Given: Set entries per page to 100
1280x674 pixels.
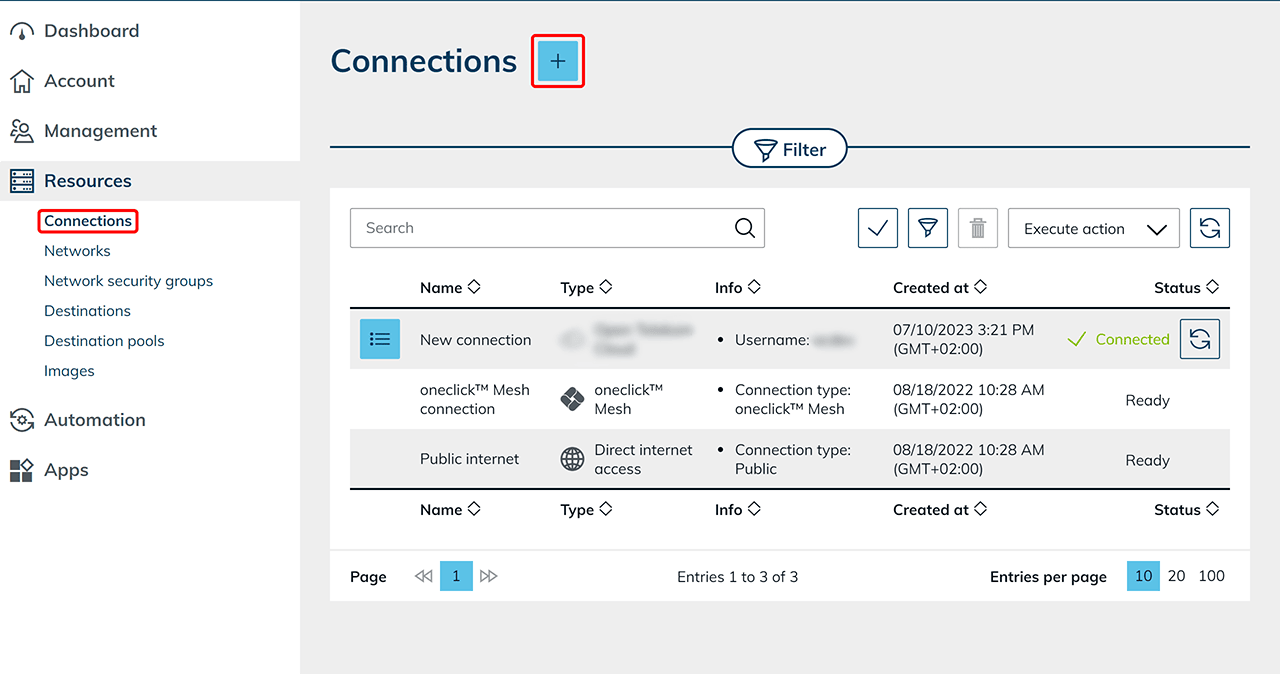Looking at the screenshot, I should 1211,576.
